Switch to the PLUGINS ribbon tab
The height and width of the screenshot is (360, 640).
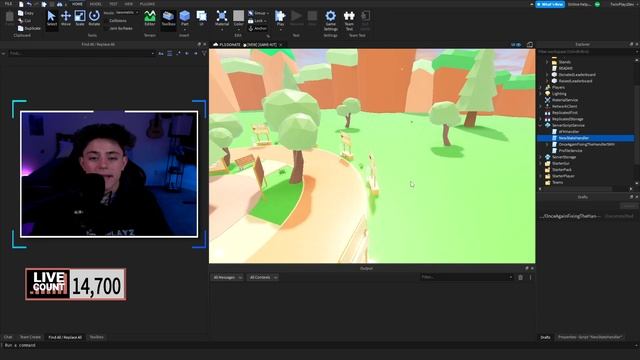point(147,4)
